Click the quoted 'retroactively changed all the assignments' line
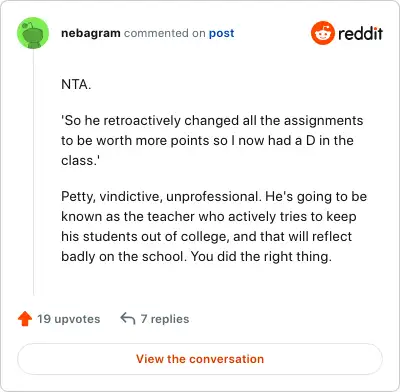This screenshot has width=400, height=392. (x=212, y=120)
